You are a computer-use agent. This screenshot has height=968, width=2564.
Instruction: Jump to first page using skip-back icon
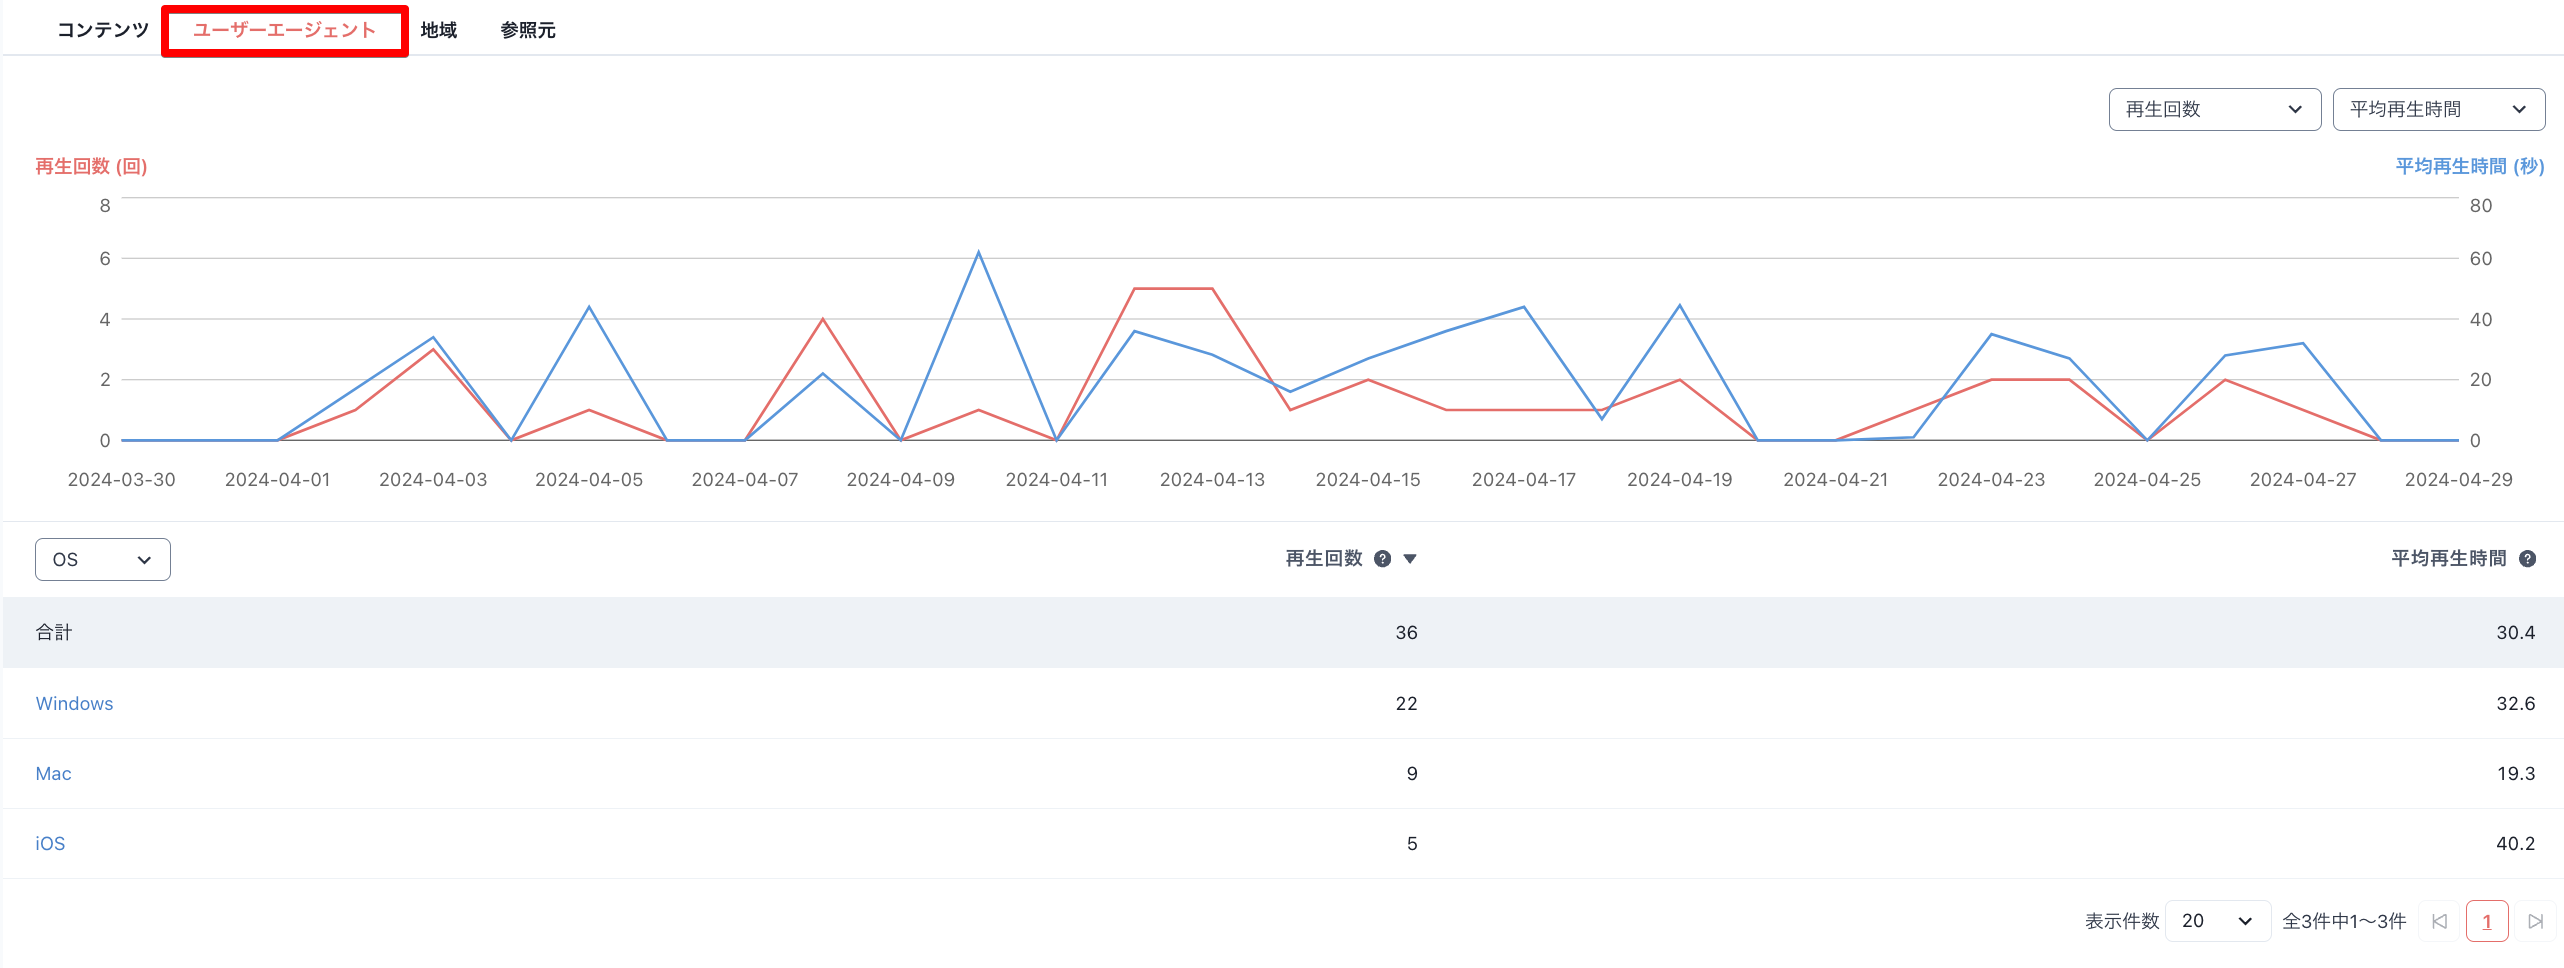click(2441, 921)
